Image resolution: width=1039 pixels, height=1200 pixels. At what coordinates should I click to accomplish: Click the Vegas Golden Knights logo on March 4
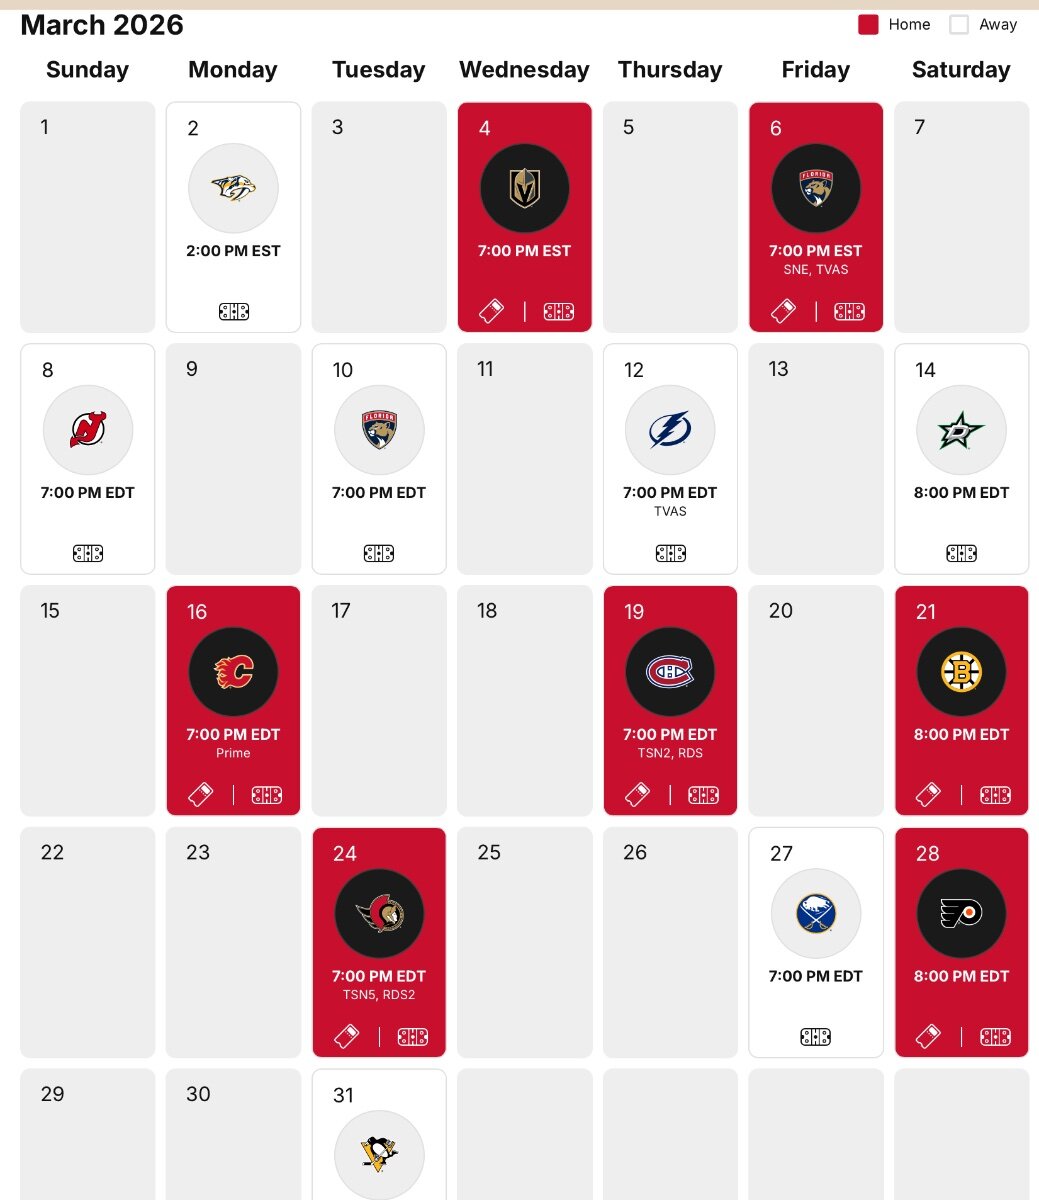tap(524, 188)
